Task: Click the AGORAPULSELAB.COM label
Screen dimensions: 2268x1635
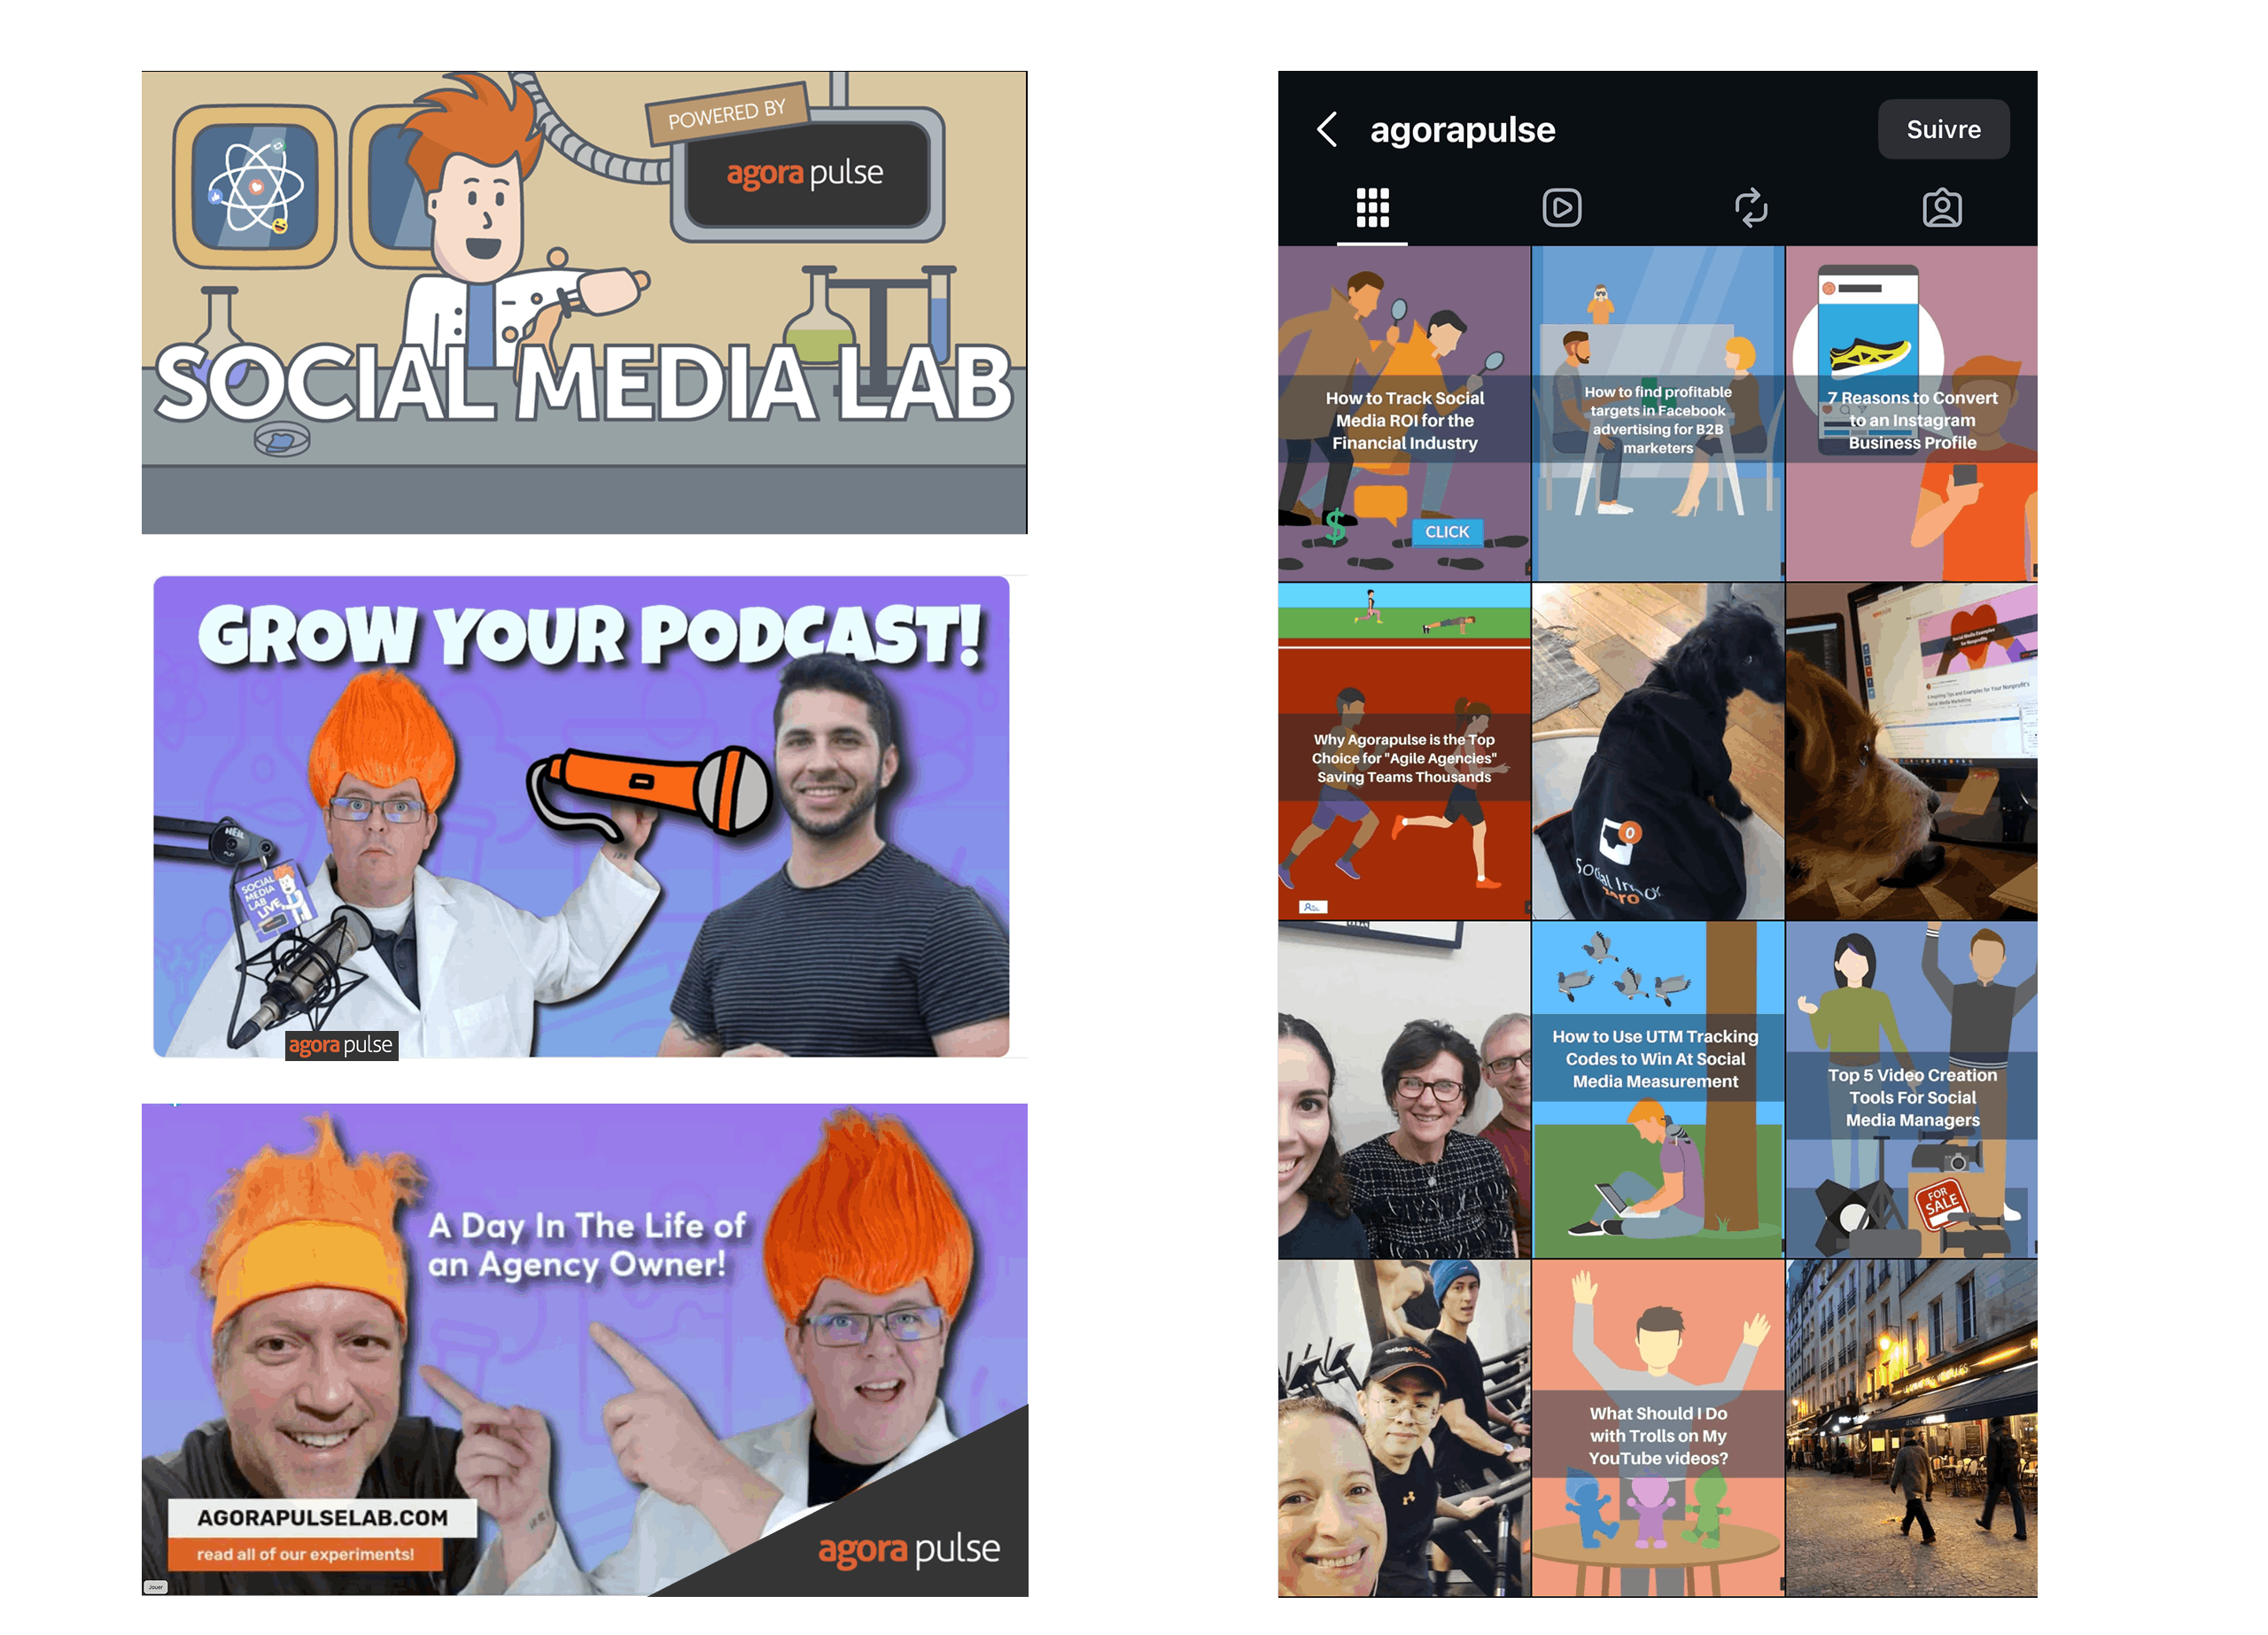Action: (x=322, y=1517)
